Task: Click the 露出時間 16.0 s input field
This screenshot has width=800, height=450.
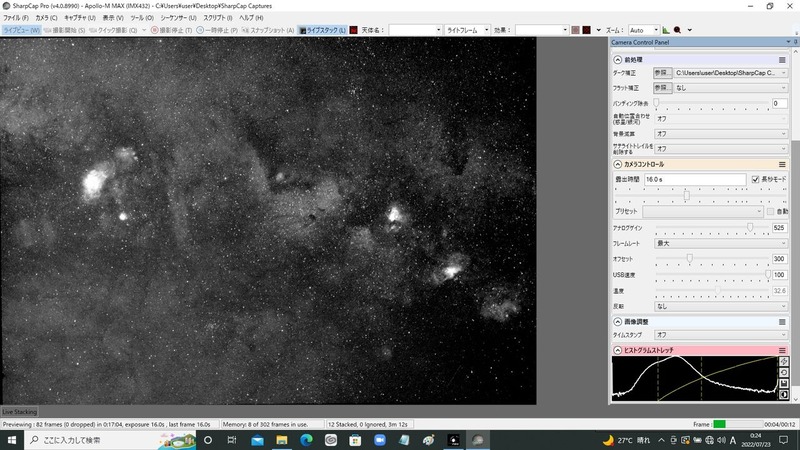Action: (x=694, y=179)
